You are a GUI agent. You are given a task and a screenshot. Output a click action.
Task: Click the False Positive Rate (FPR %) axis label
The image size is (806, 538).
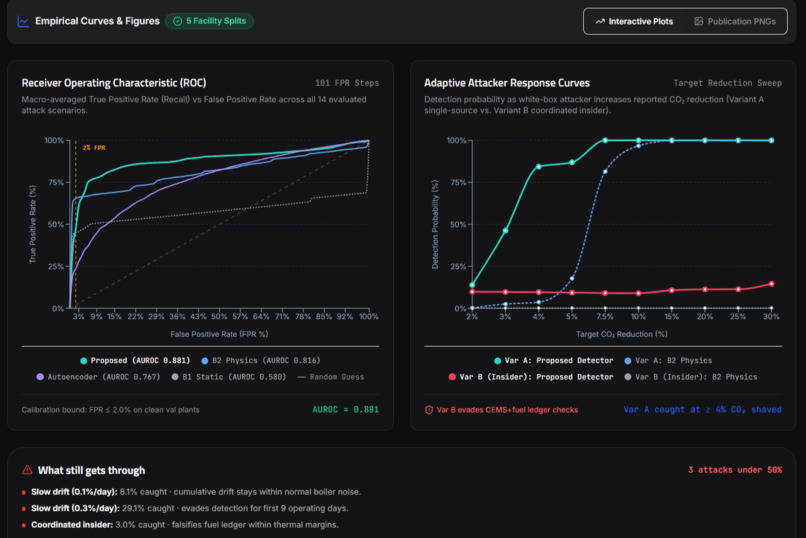pyautogui.click(x=219, y=334)
